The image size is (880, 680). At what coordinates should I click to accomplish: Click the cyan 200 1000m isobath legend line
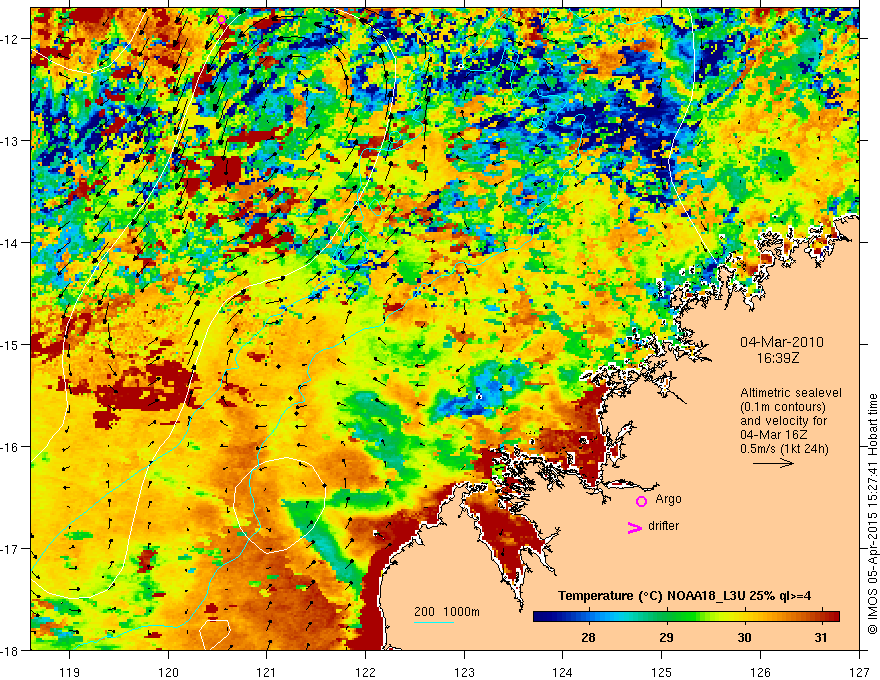click(x=434, y=622)
